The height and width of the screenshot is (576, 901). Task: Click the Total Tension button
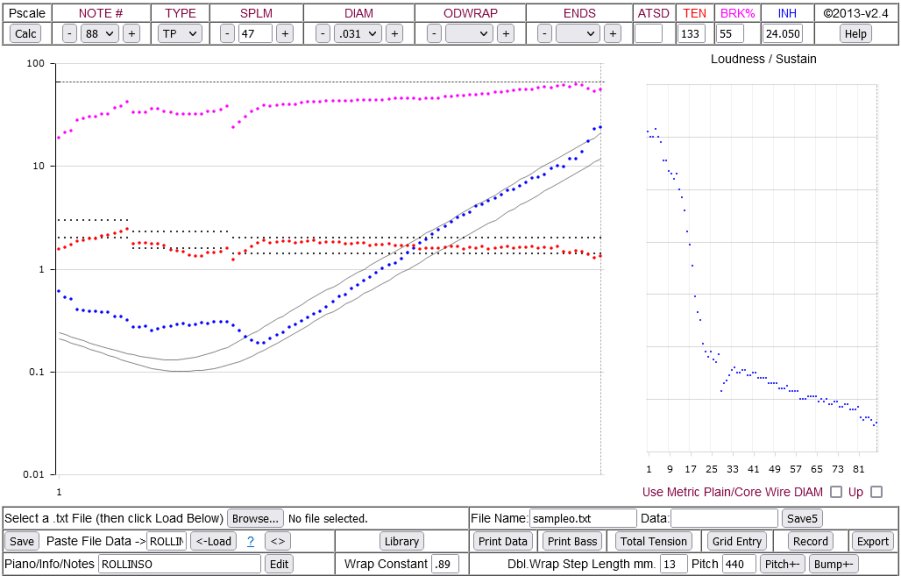click(x=654, y=542)
